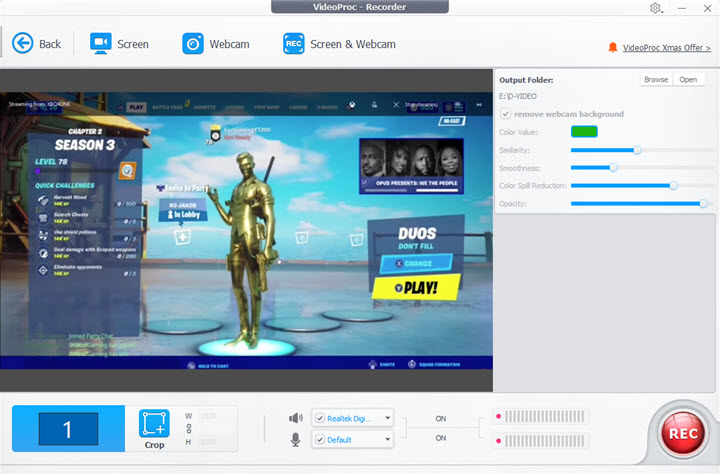This screenshot has width=720, height=474.
Task: Expand the Realtek Digi device dropdown
Action: 388,418
